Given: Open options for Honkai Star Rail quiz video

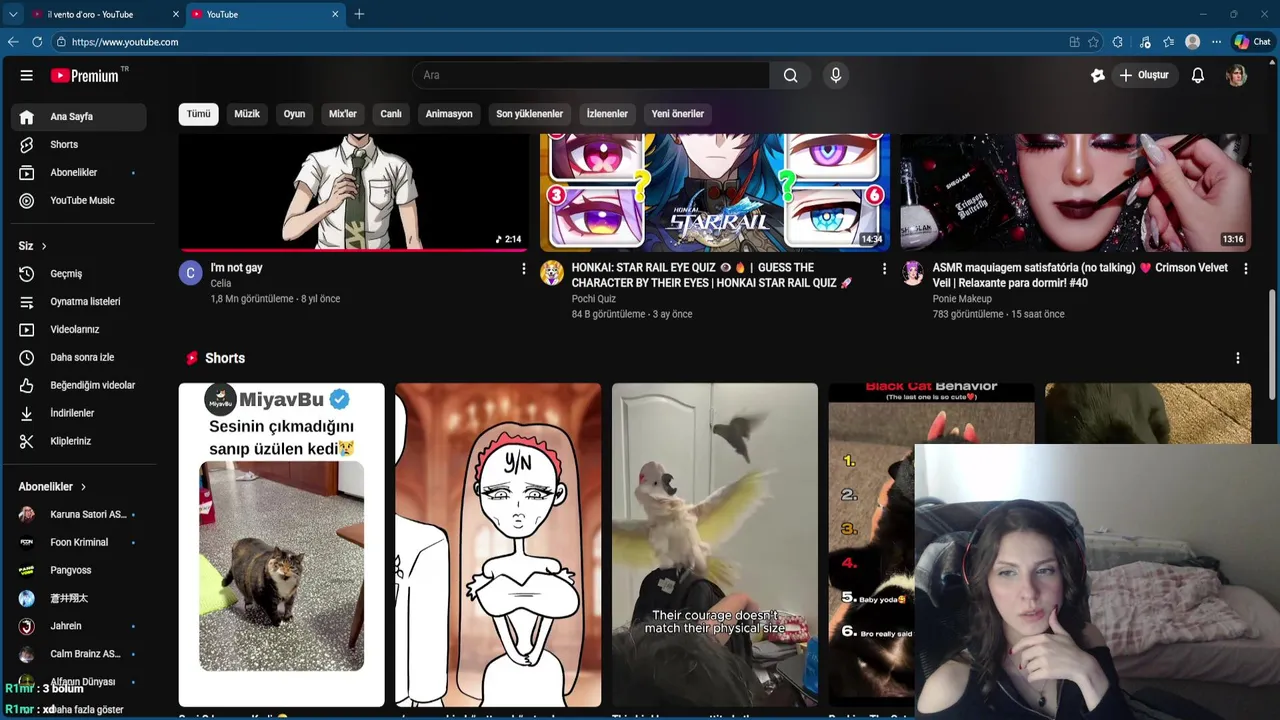Looking at the screenshot, I should [x=884, y=269].
